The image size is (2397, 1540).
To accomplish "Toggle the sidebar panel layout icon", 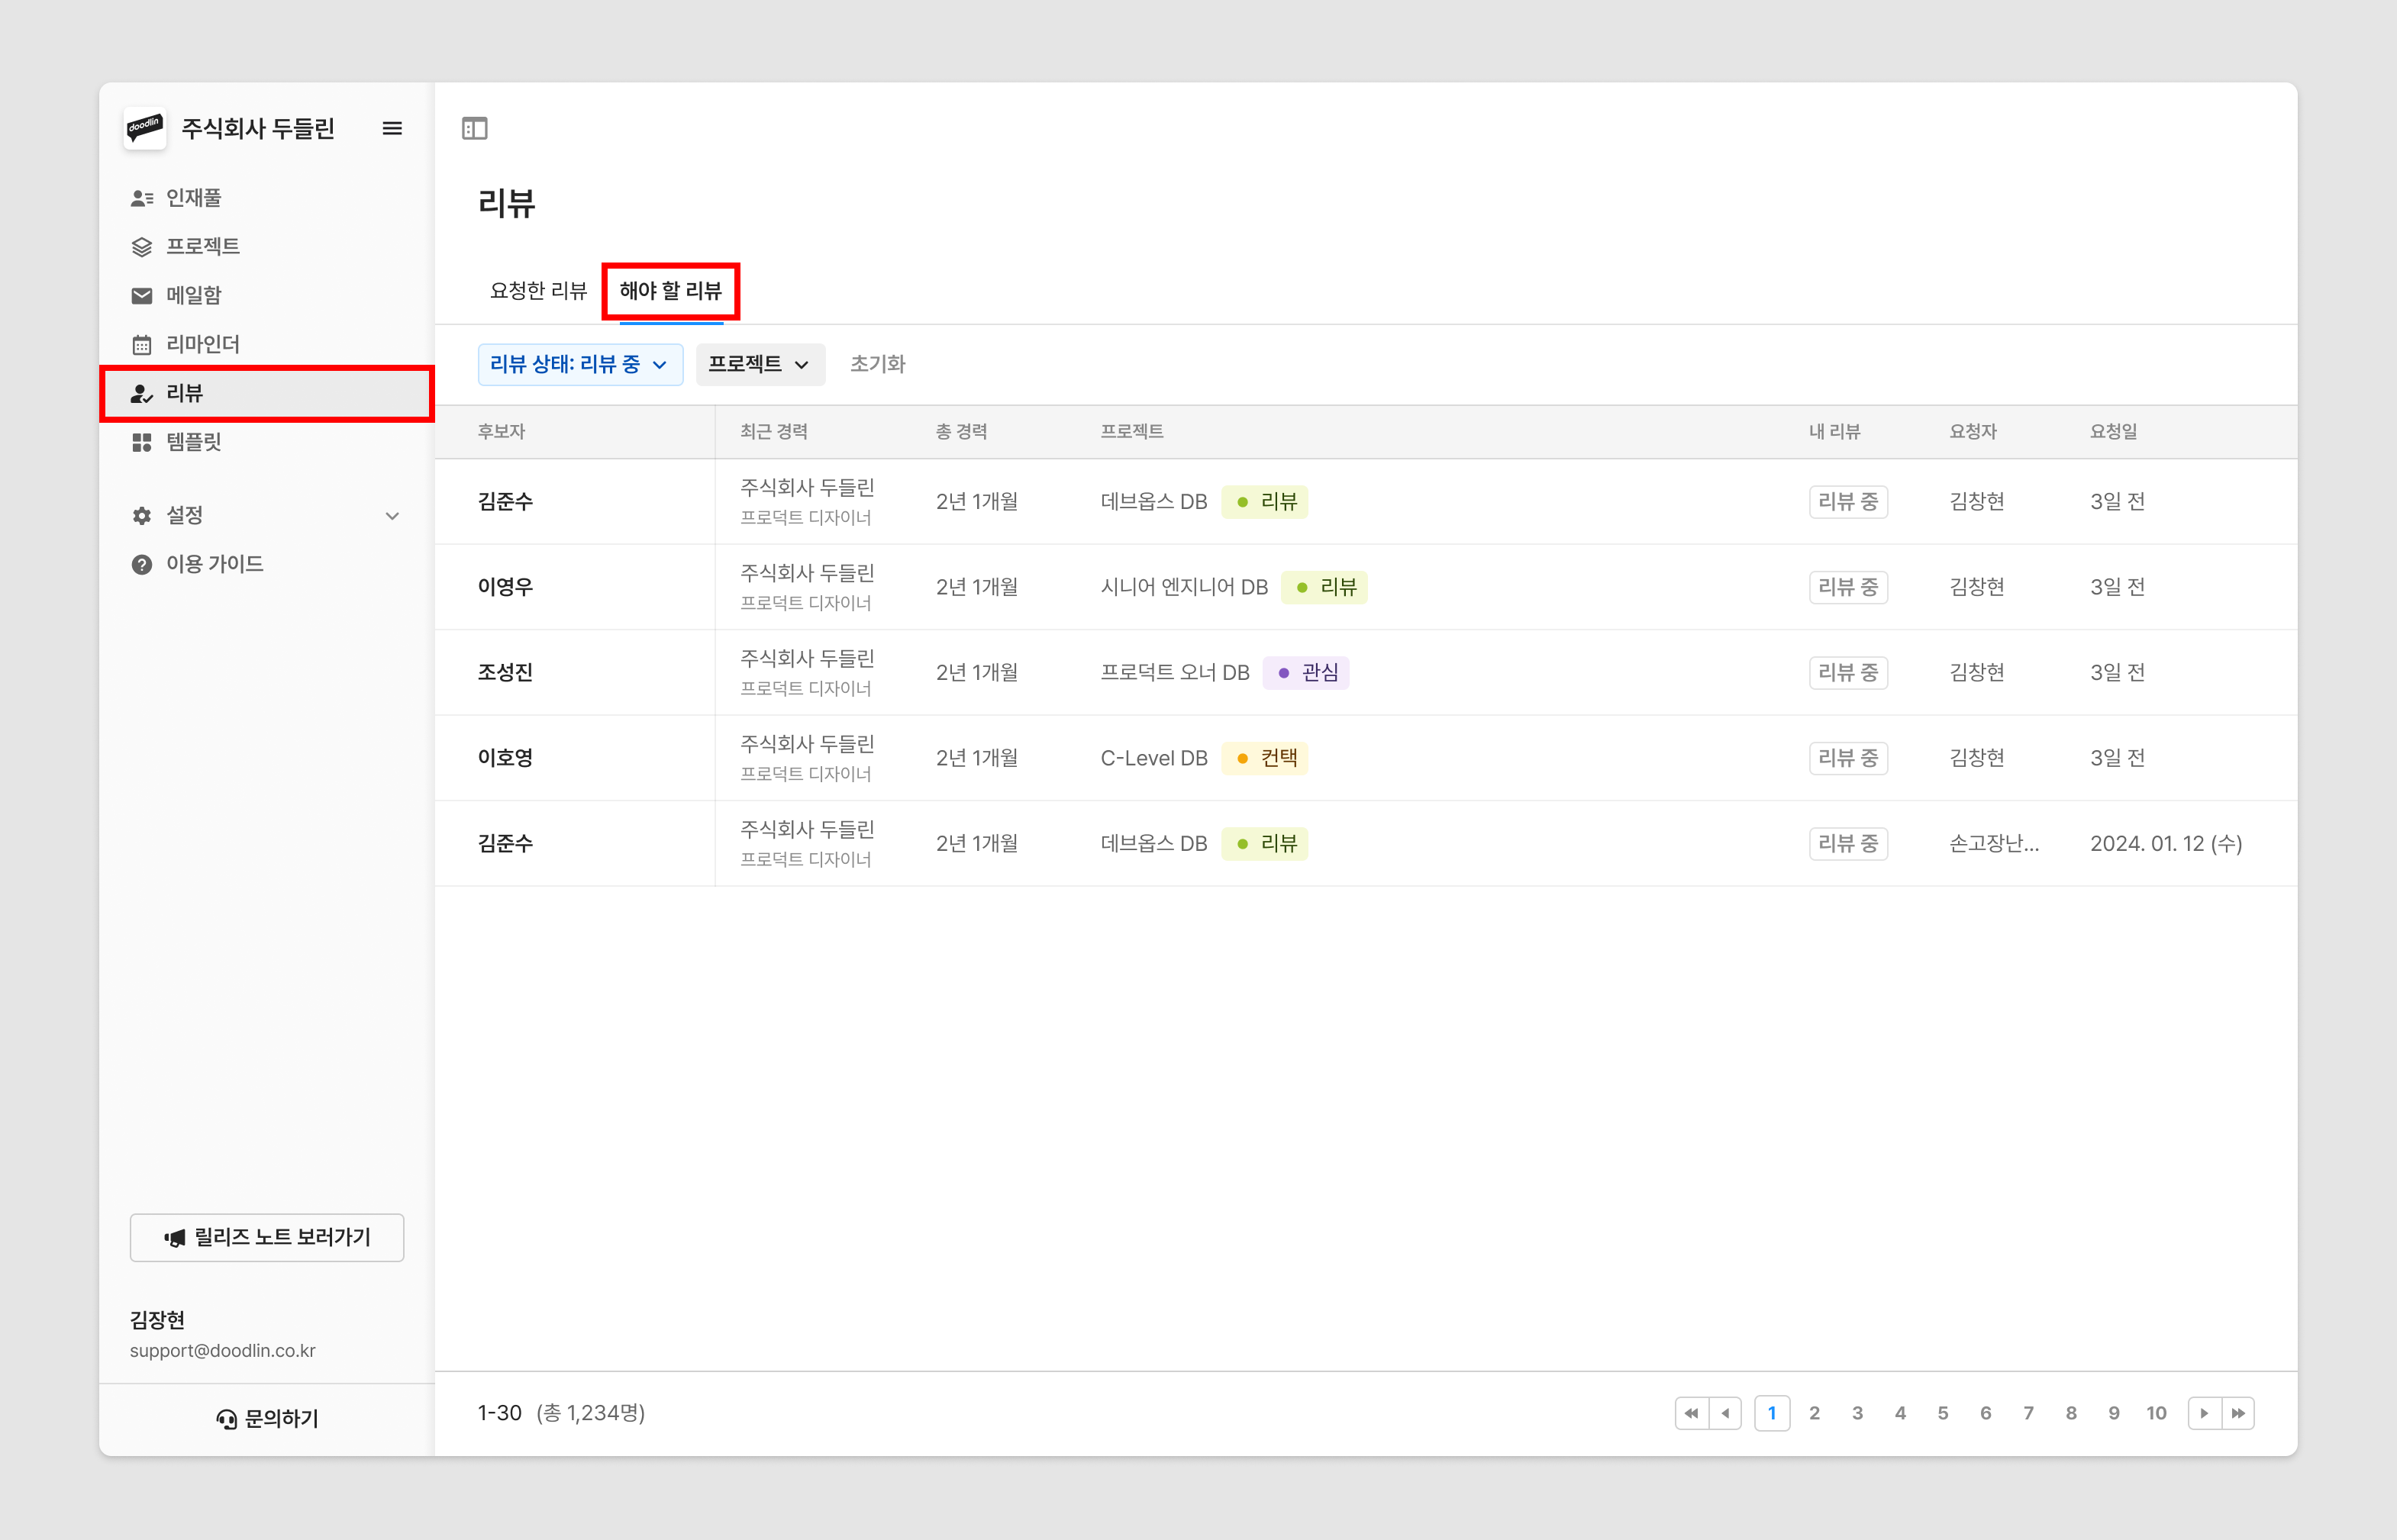I will tap(474, 128).
